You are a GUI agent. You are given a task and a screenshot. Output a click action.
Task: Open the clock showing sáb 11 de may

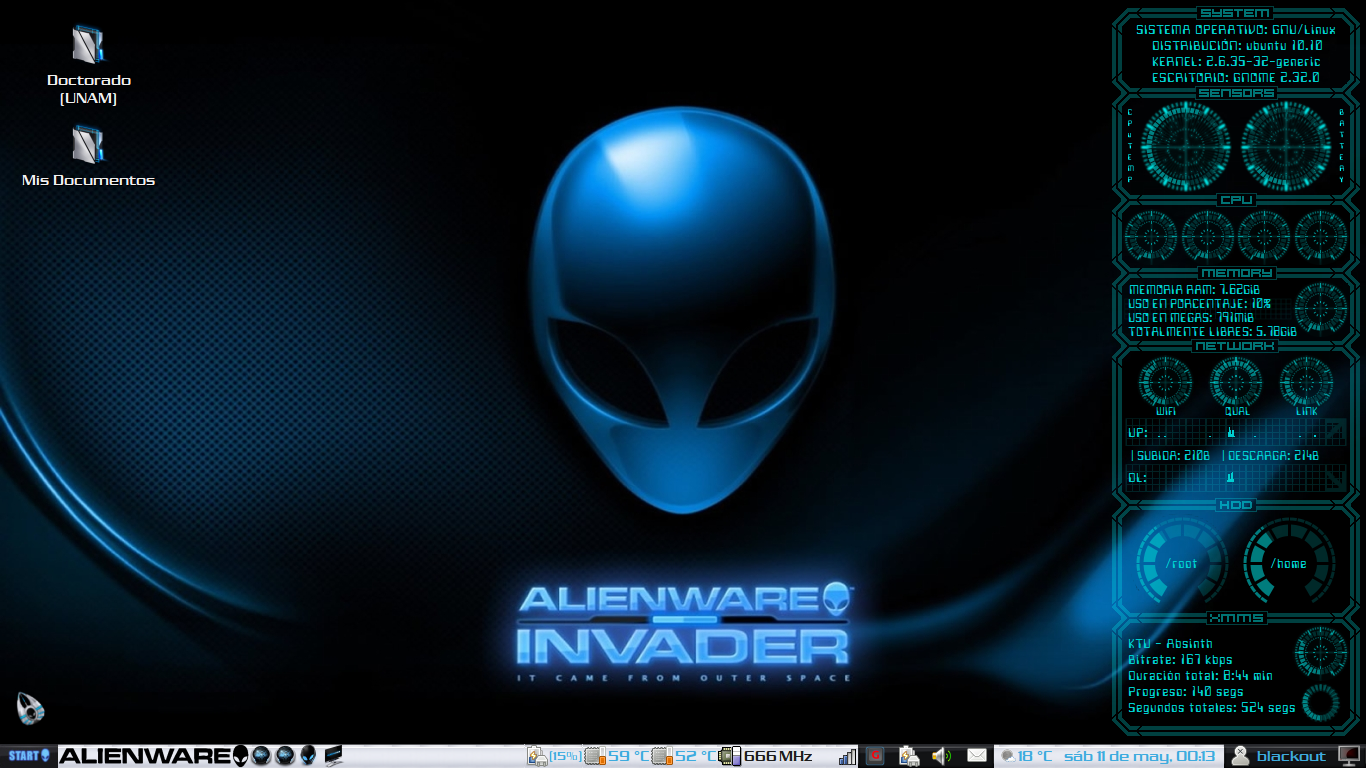tap(1139, 756)
